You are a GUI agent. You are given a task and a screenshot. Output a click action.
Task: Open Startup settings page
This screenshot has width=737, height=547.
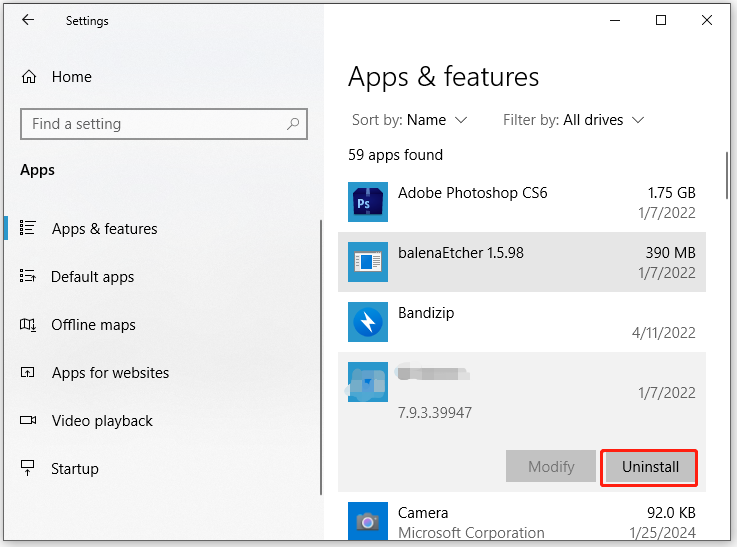[x=75, y=469]
